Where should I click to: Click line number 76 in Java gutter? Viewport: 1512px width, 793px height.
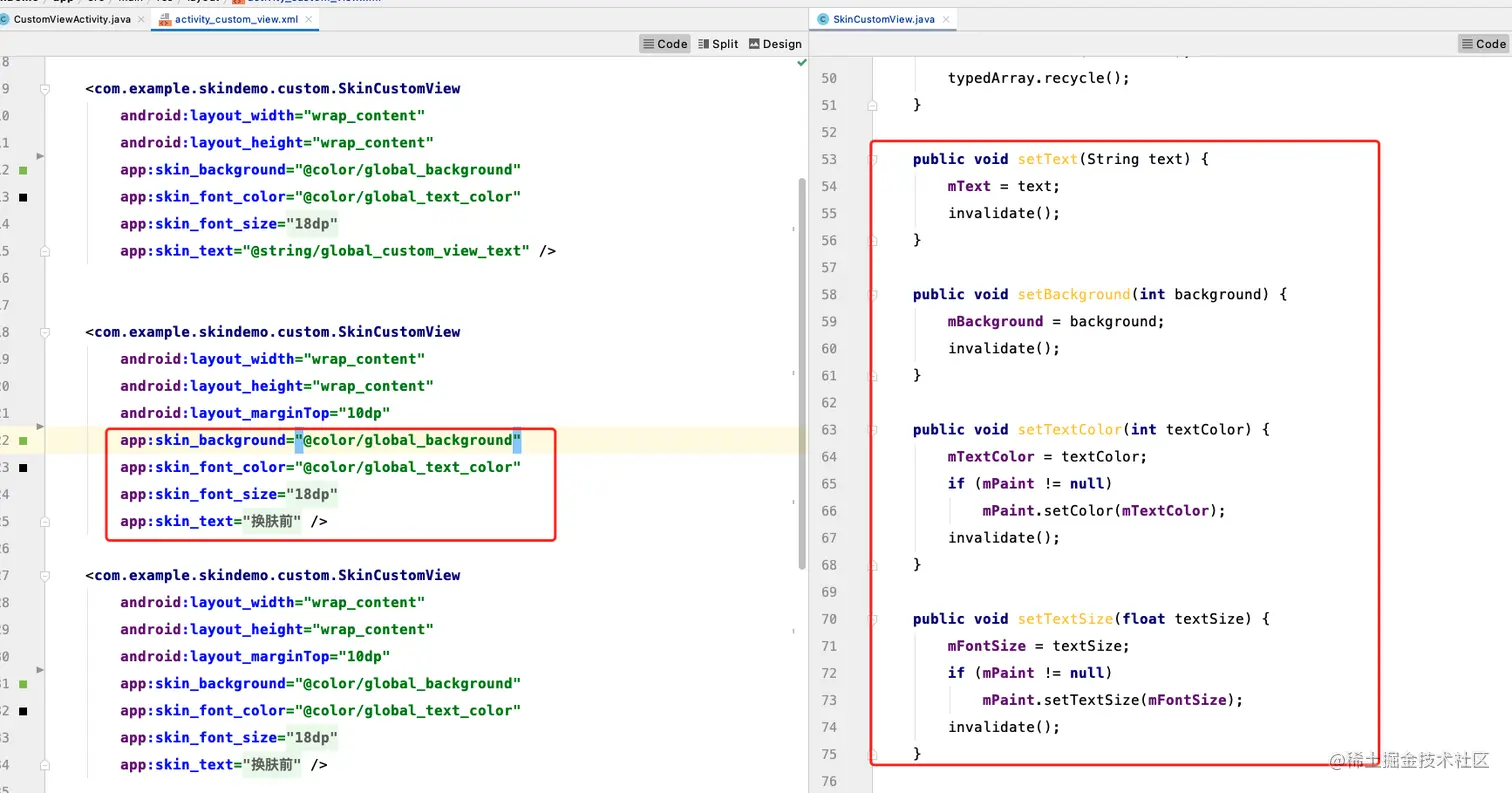829,780
